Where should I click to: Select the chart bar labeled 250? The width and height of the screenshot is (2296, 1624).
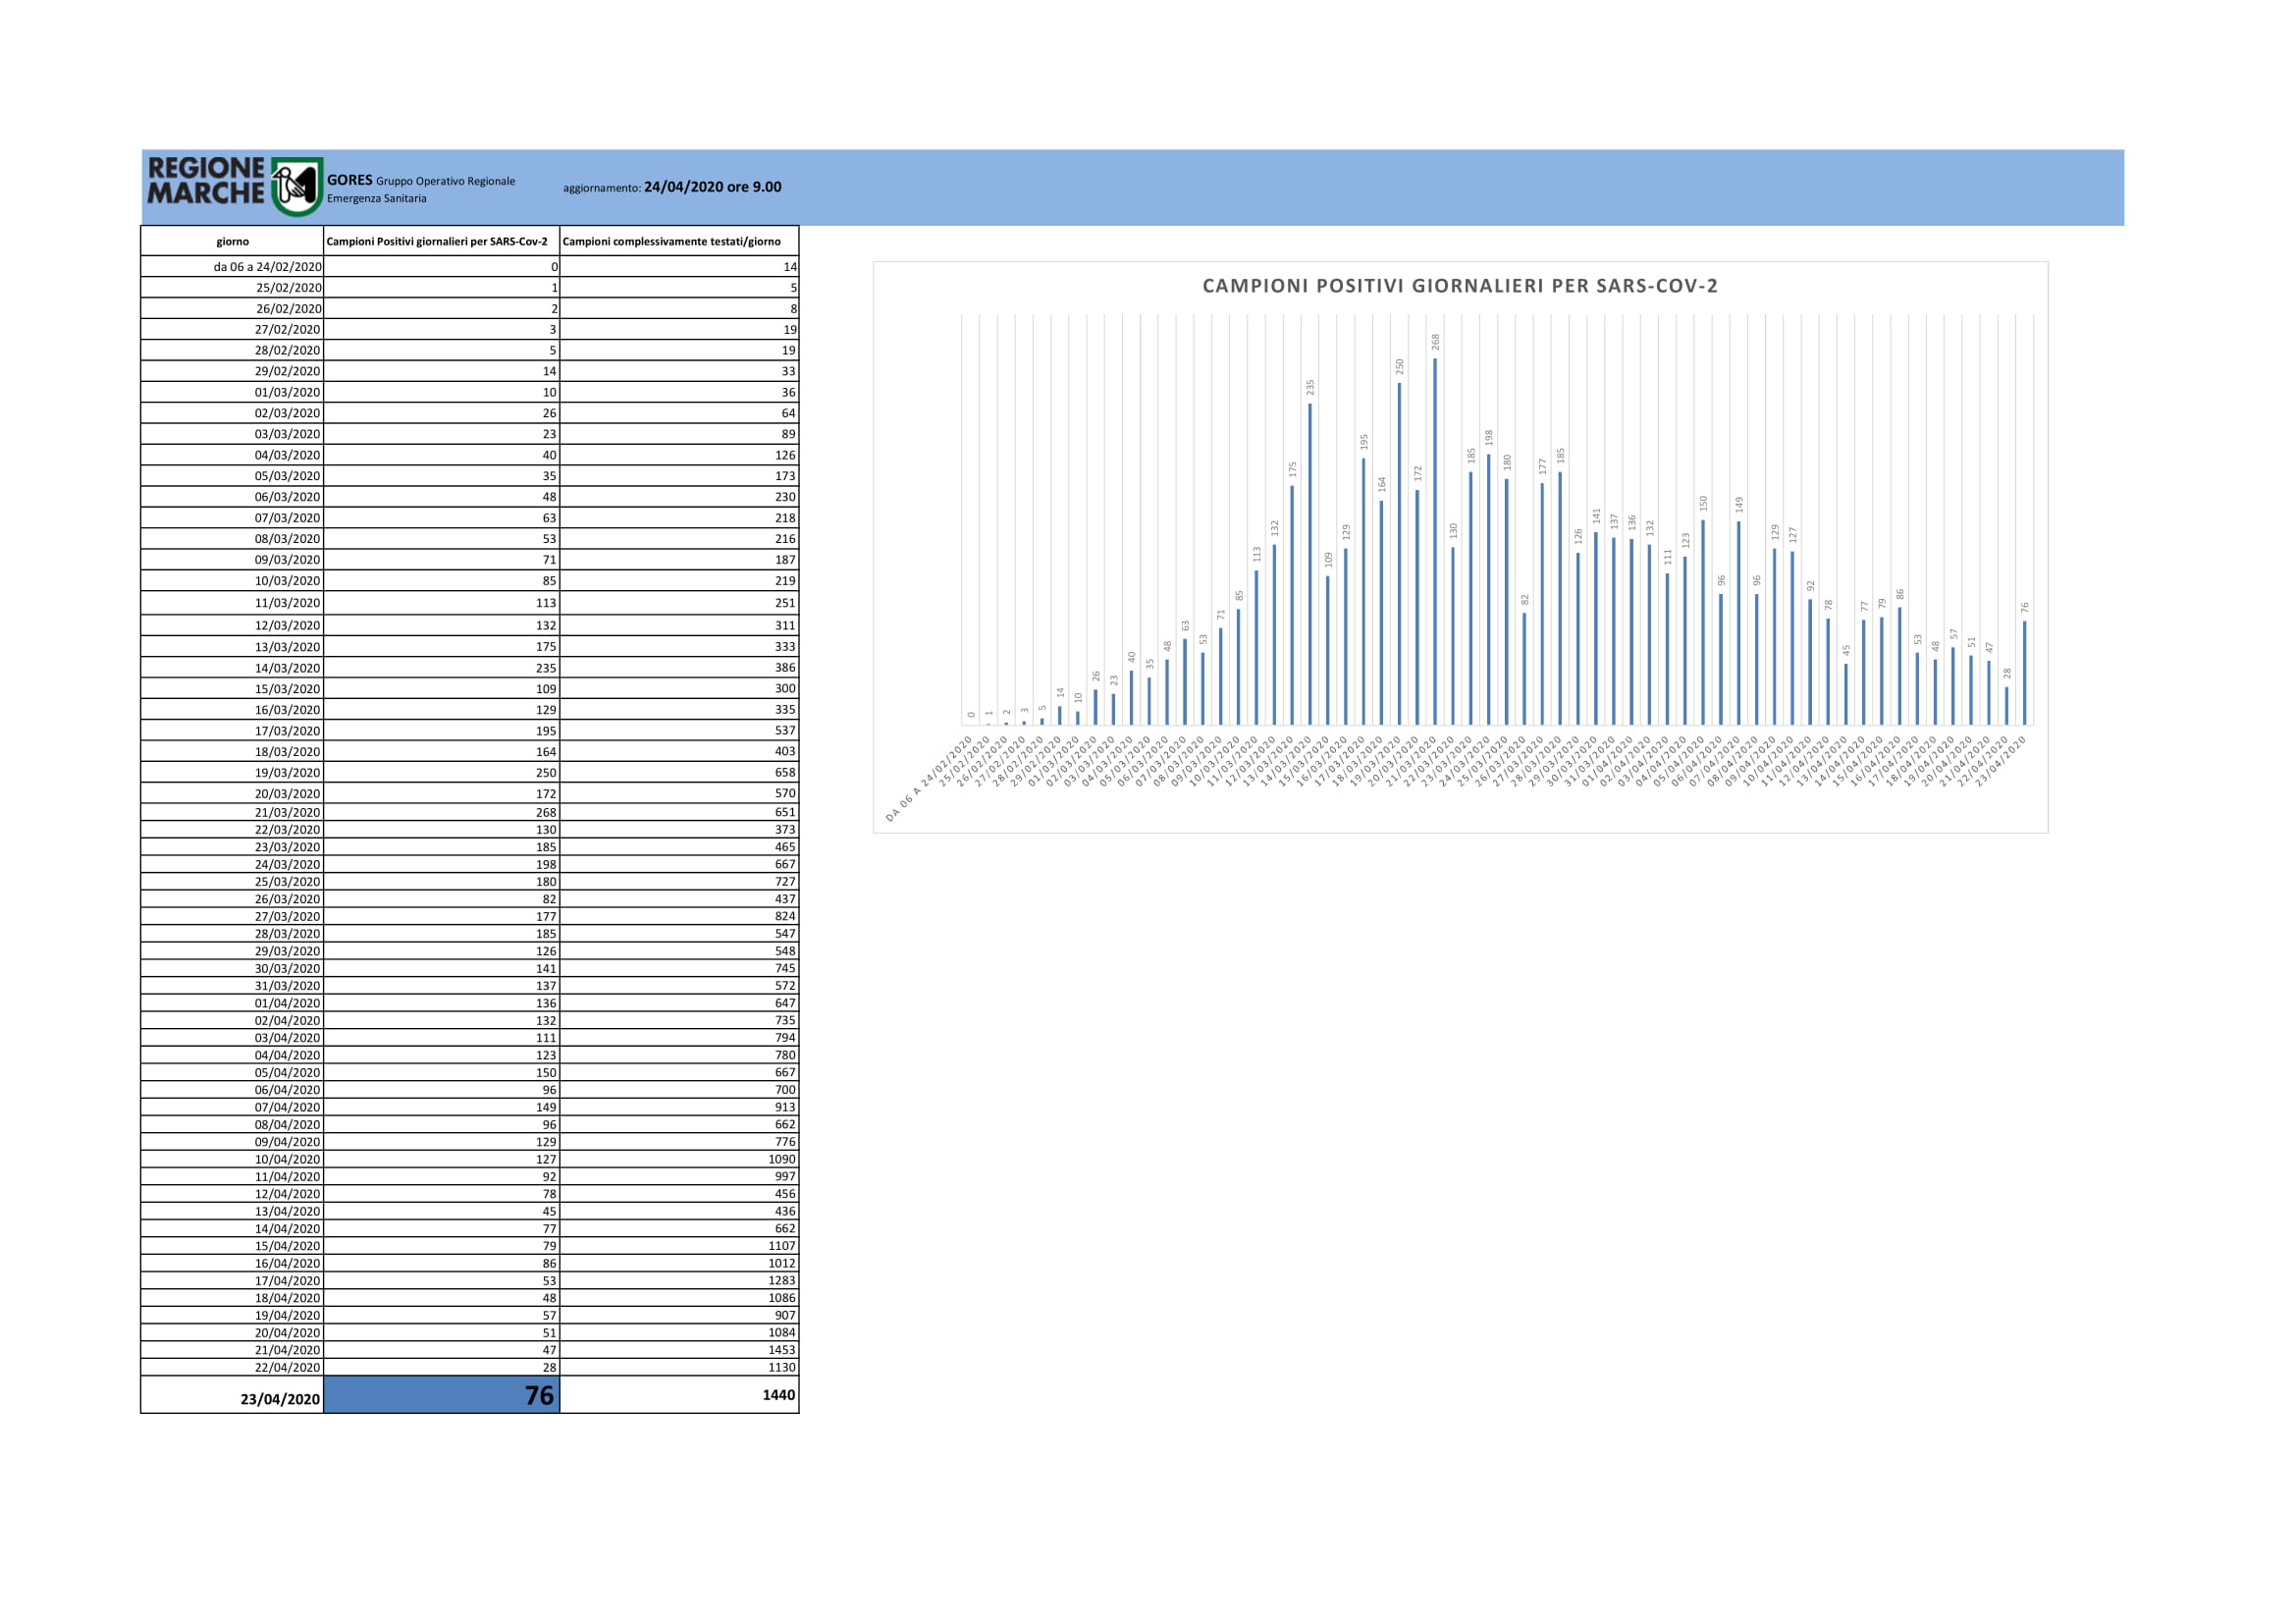(1399, 554)
